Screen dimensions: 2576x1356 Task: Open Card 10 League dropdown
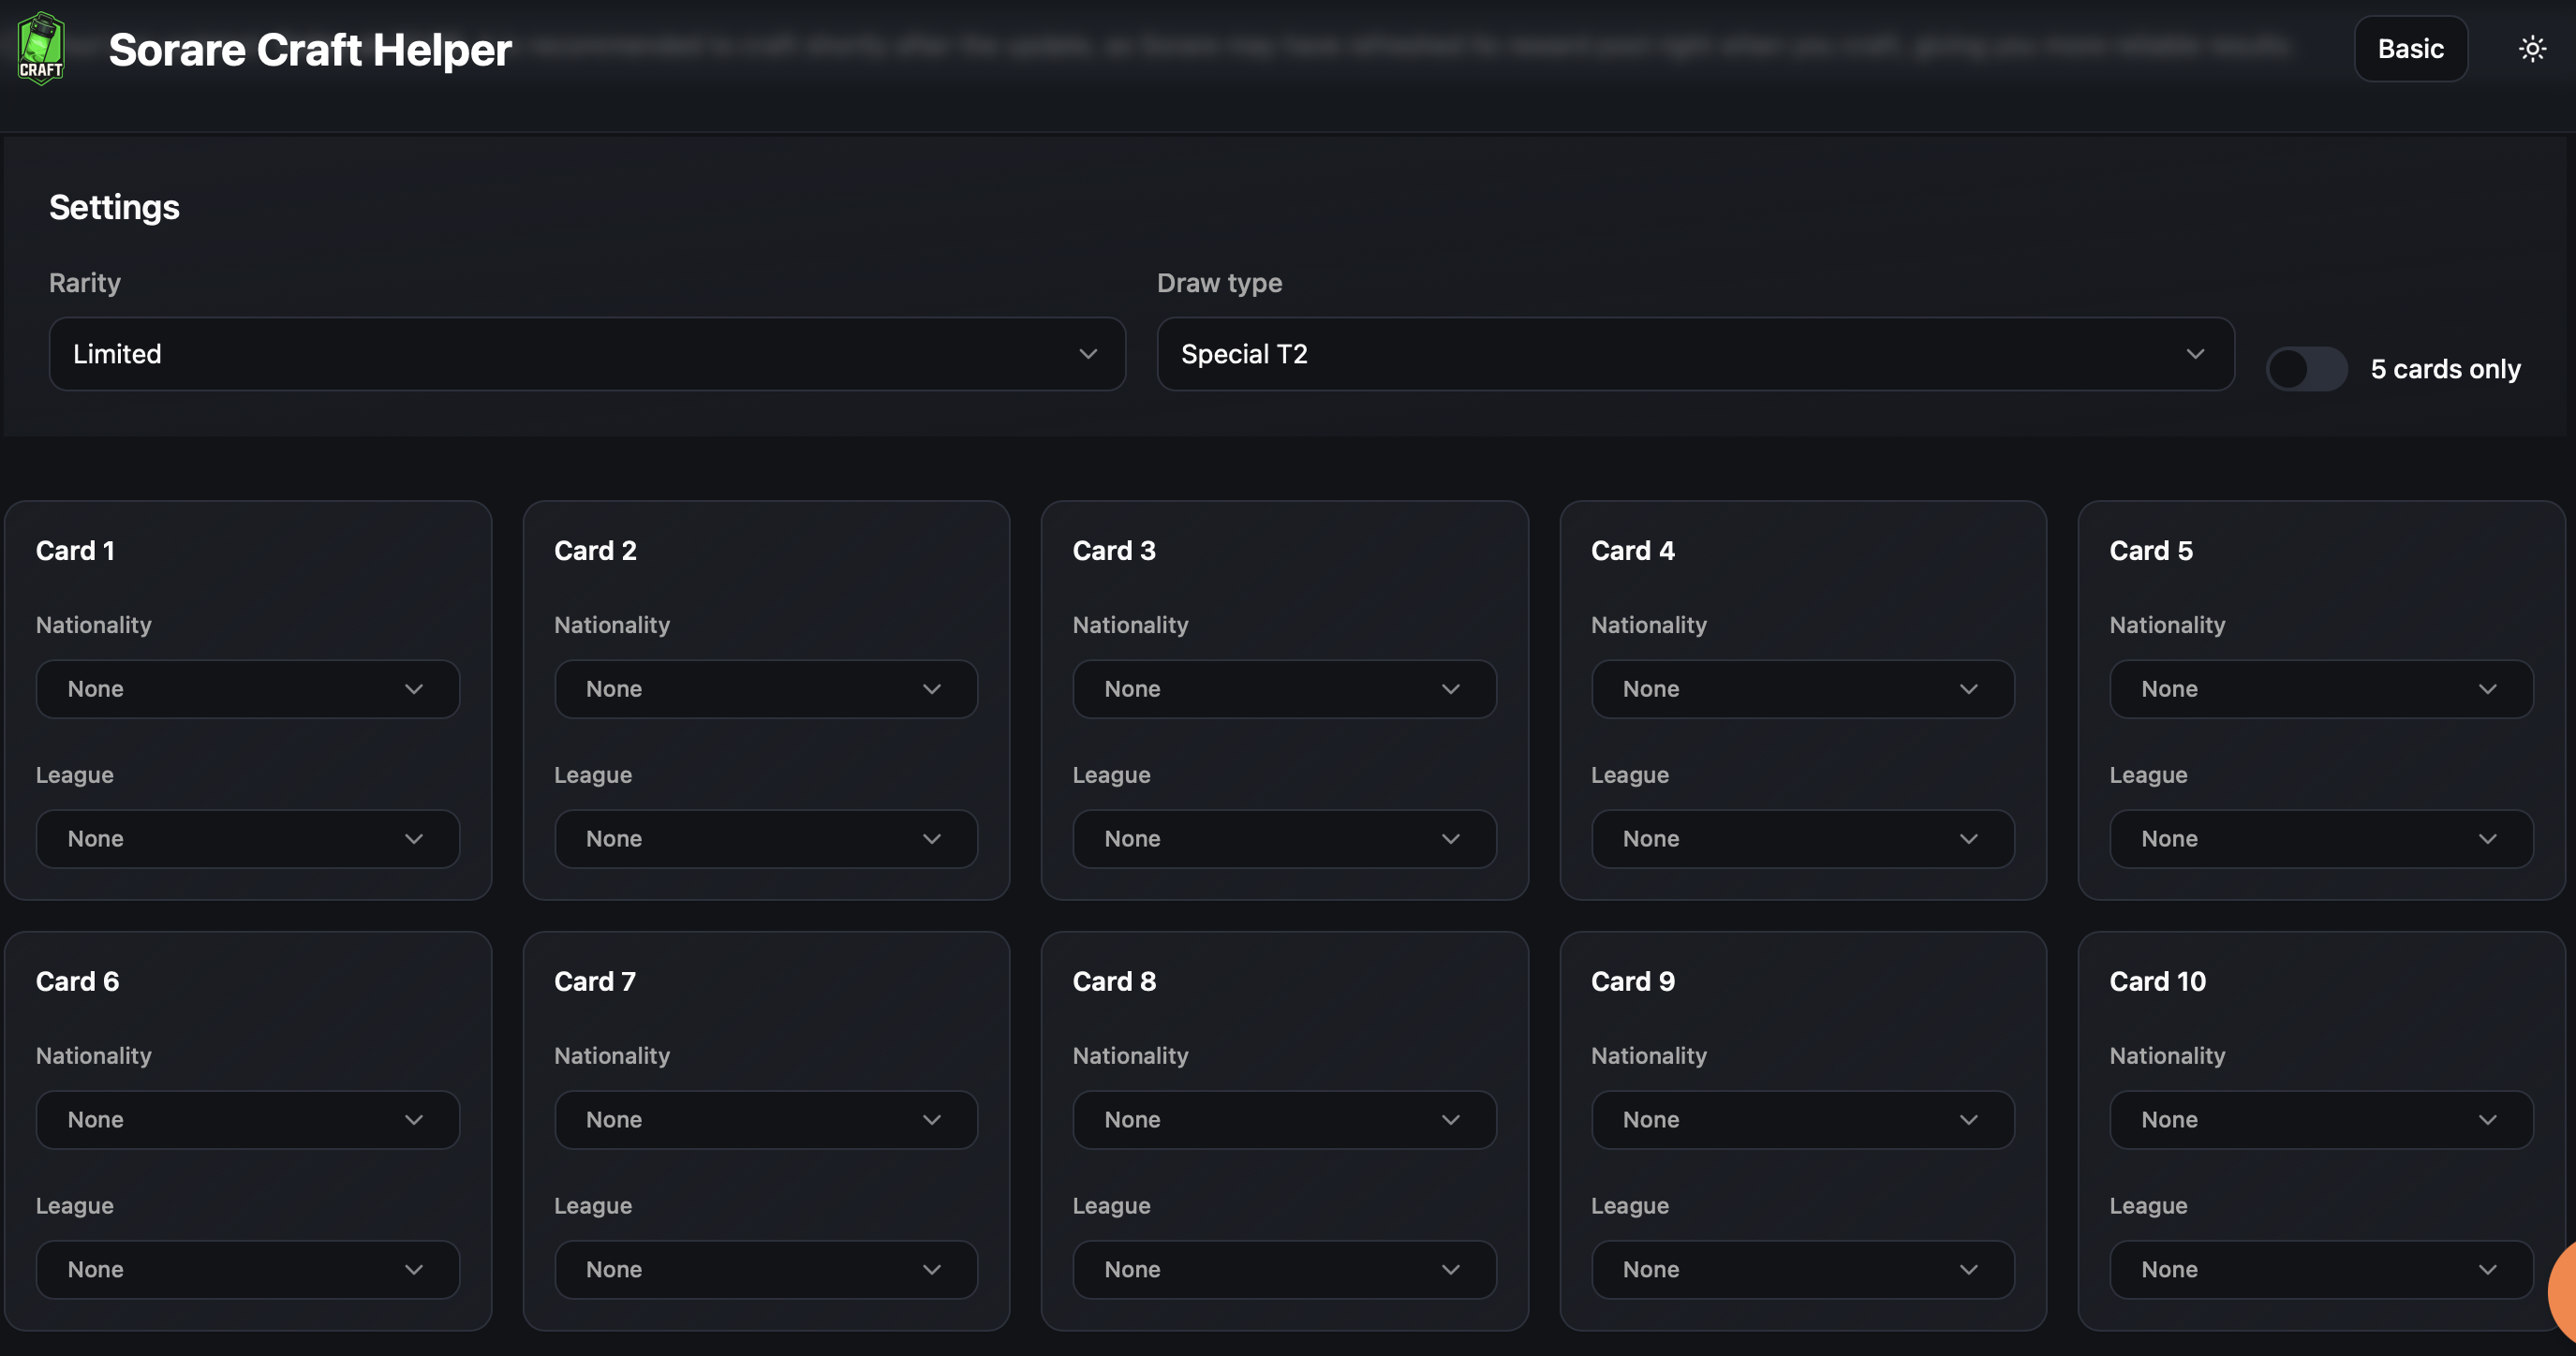pyautogui.click(x=2321, y=1270)
